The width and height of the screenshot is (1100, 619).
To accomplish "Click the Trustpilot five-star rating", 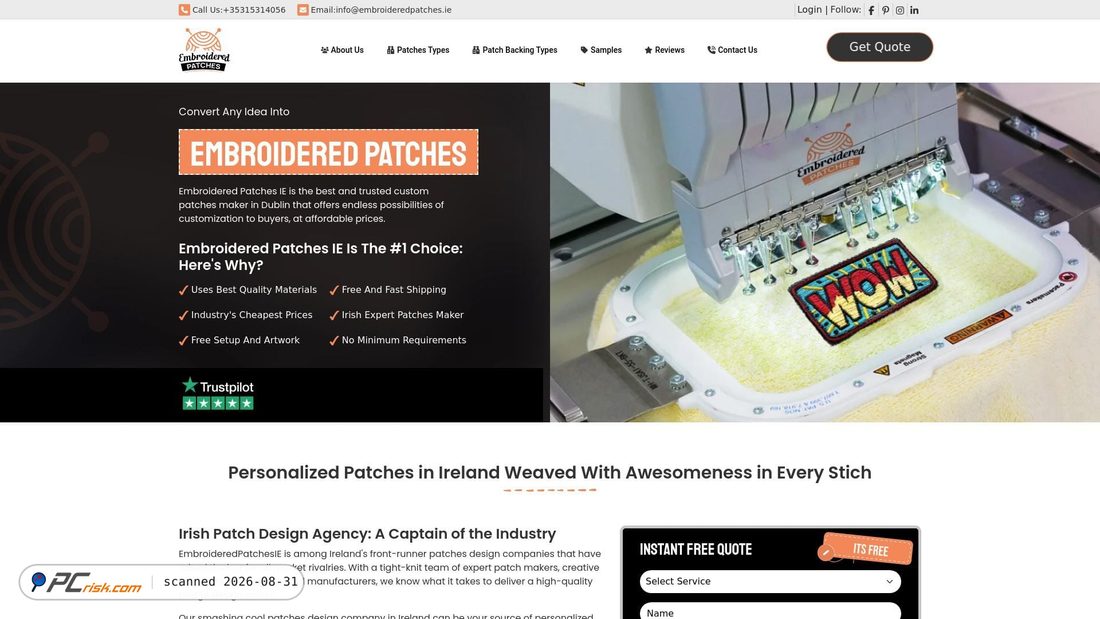I will click(218, 403).
